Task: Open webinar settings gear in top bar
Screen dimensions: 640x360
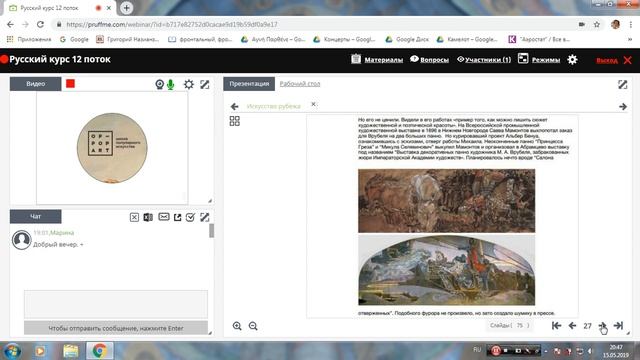Action: (572, 60)
